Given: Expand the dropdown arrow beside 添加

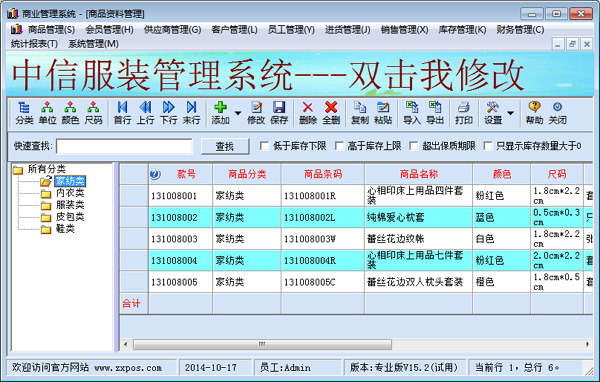Looking at the screenshot, I should tap(238, 113).
